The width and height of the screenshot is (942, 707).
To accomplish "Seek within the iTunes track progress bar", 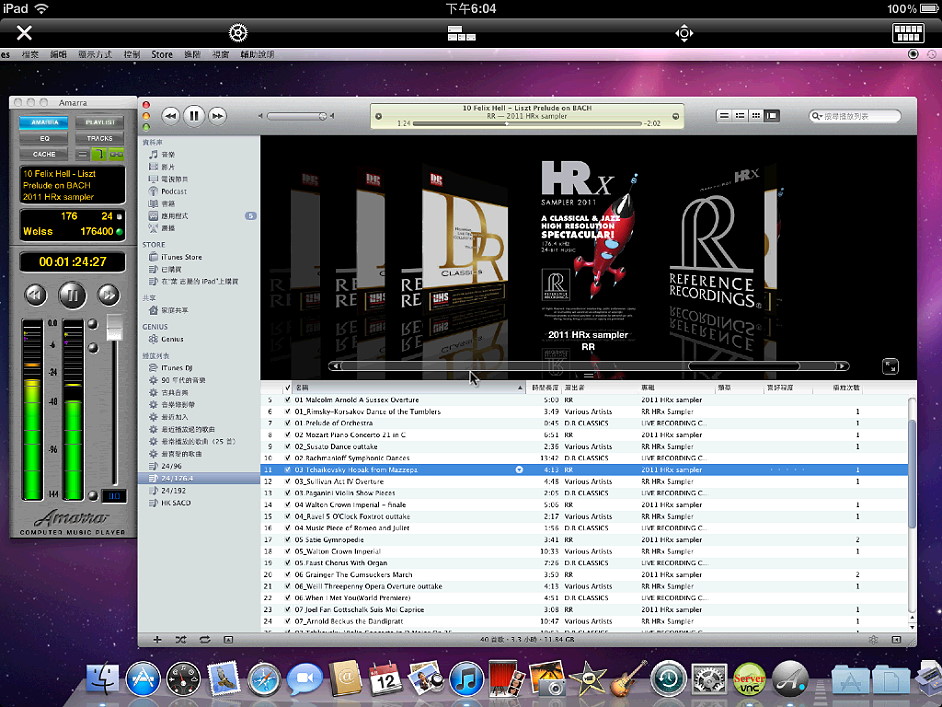I will [x=527, y=123].
